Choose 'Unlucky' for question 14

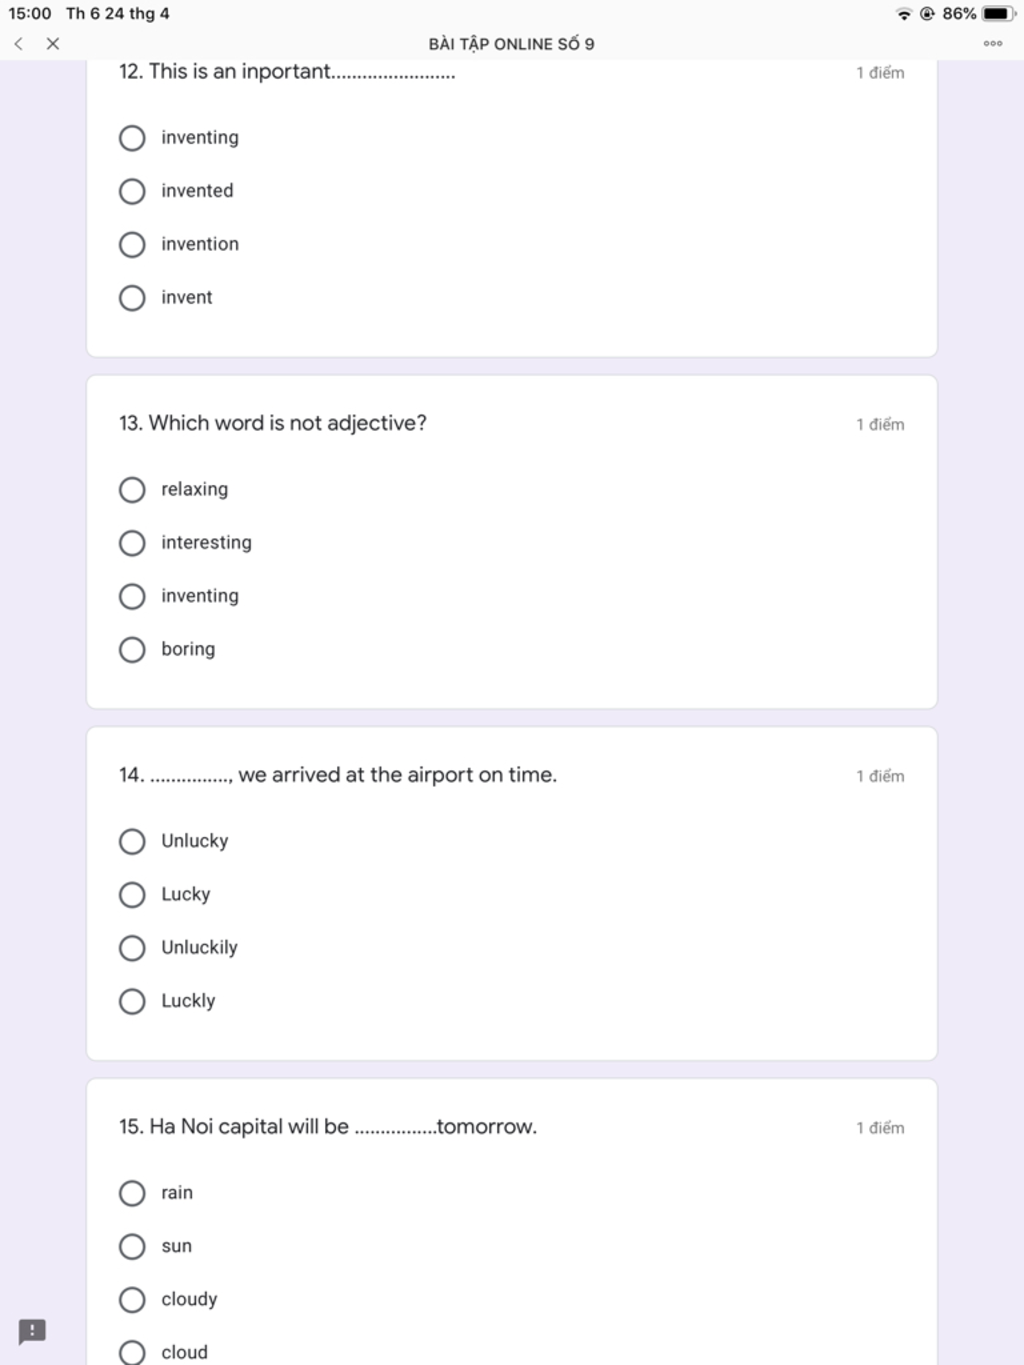click(x=132, y=842)
